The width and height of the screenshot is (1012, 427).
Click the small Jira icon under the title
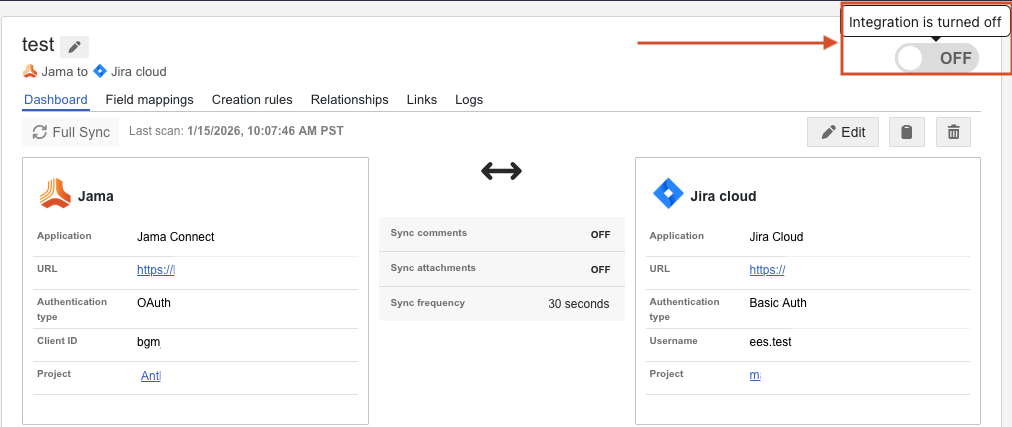pos(99,71)
